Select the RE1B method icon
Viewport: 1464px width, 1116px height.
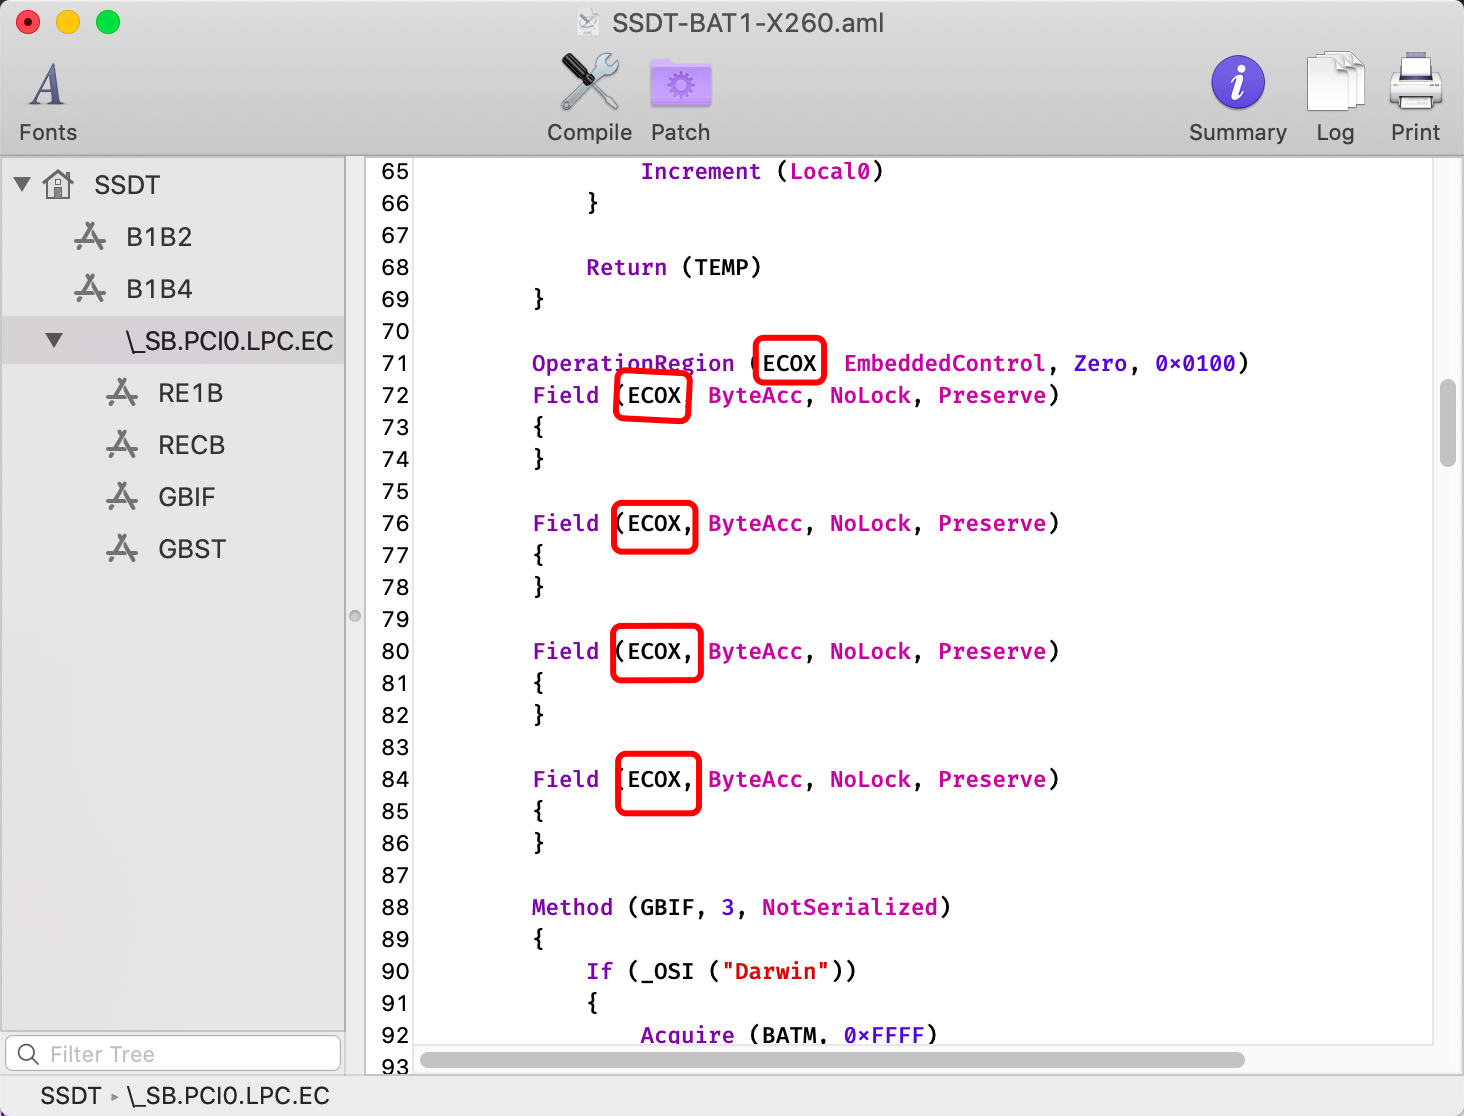tap(122, 392)
